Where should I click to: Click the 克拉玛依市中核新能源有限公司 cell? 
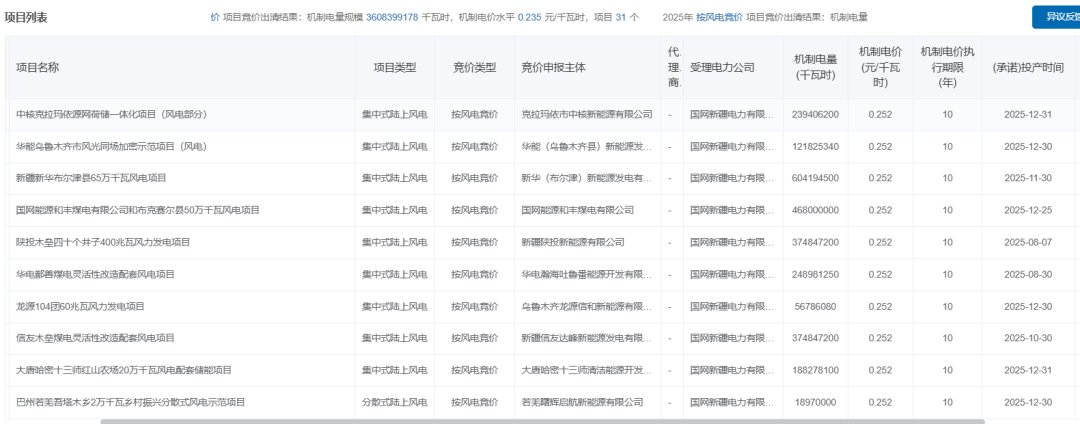[x=586, y=115]
